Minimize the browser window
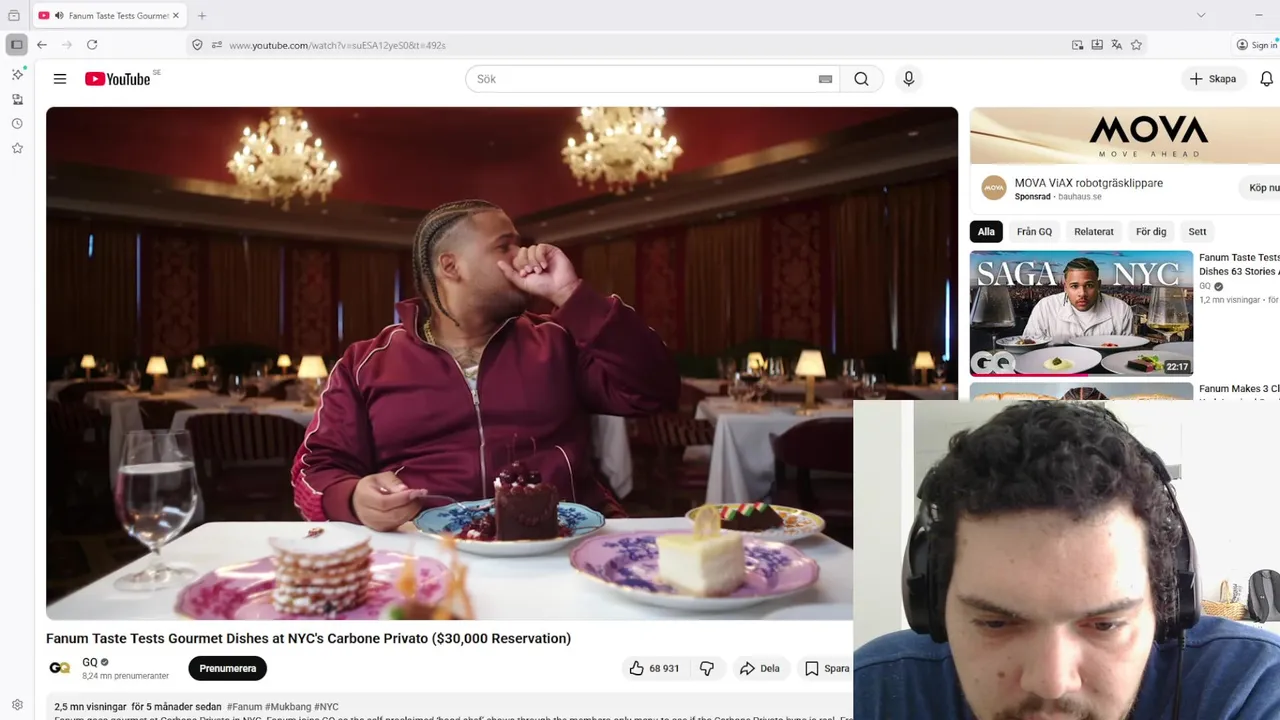This screenshot has height=720, width=1280. (1258, 15)
